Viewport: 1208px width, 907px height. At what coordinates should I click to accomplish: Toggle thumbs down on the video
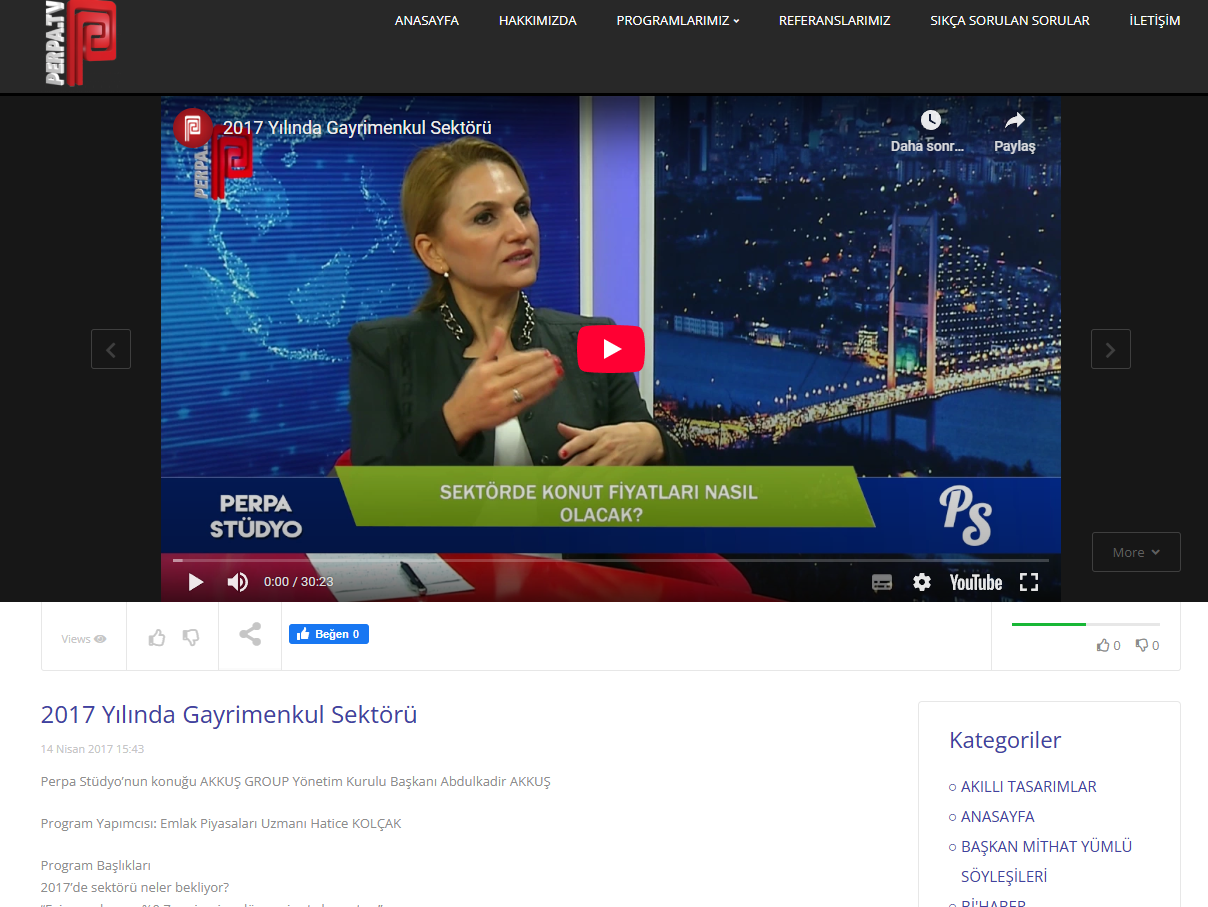point(191,637)
